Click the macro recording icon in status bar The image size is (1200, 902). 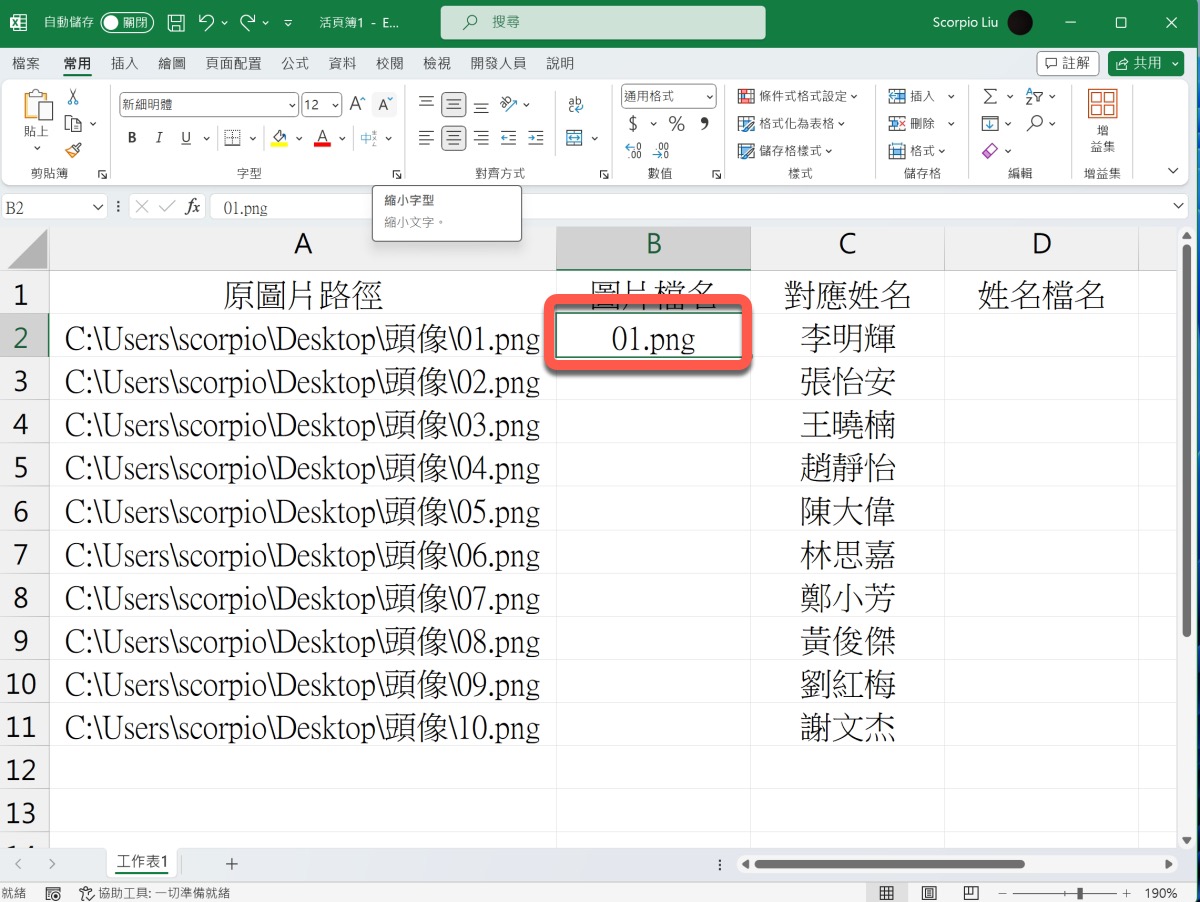pos(53,893)
